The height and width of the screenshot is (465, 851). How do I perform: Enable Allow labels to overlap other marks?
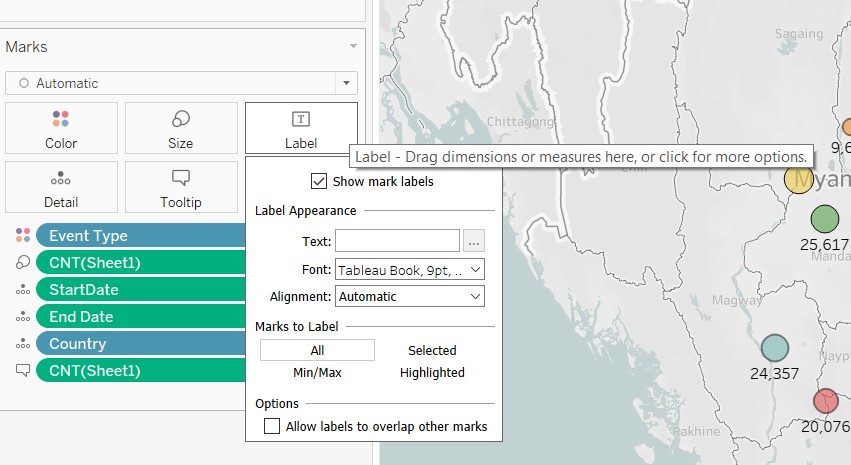[x=272, y=427]
